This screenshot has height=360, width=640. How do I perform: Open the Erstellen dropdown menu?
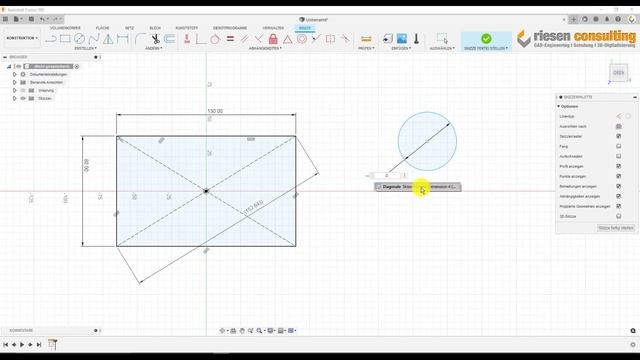(86, 48)
